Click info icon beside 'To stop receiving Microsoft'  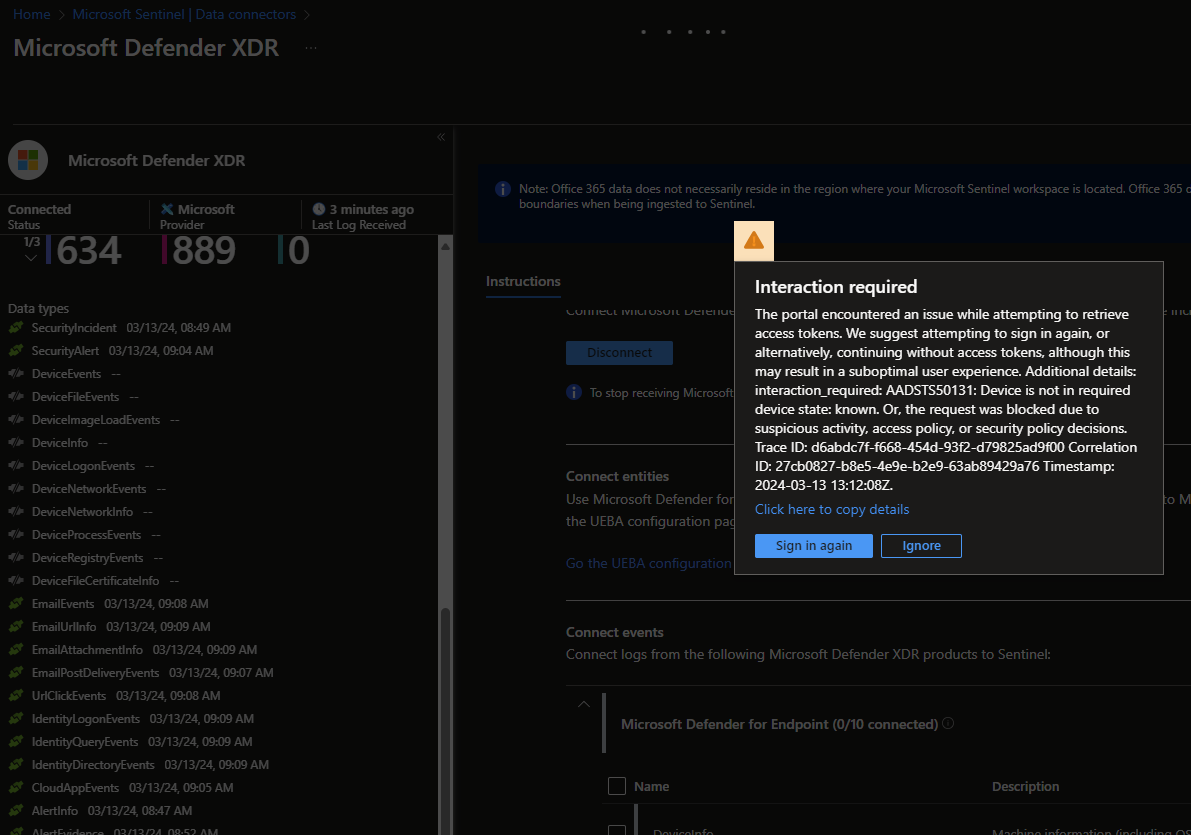pyautogui.click(x=574, y=392)
